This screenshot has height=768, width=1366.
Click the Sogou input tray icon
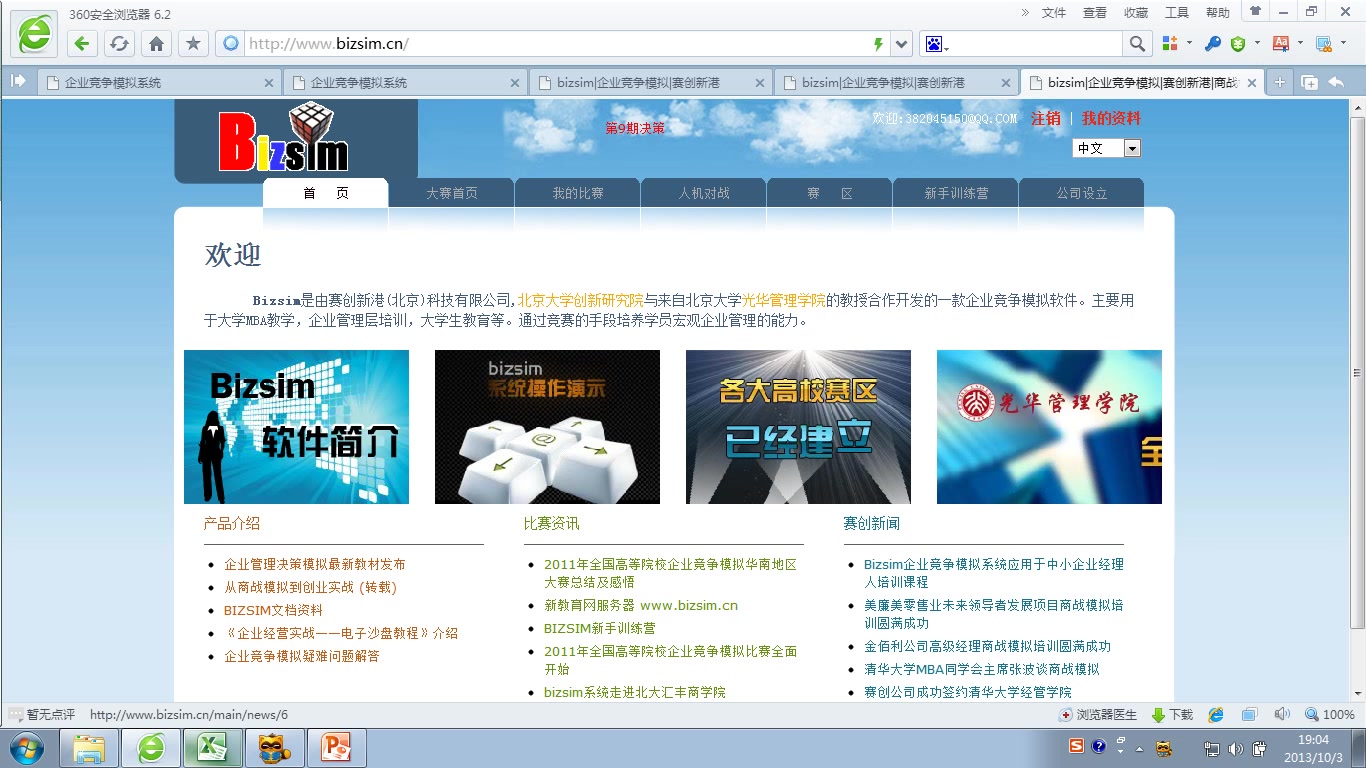pyautogui.click(x=1077, y=746)
